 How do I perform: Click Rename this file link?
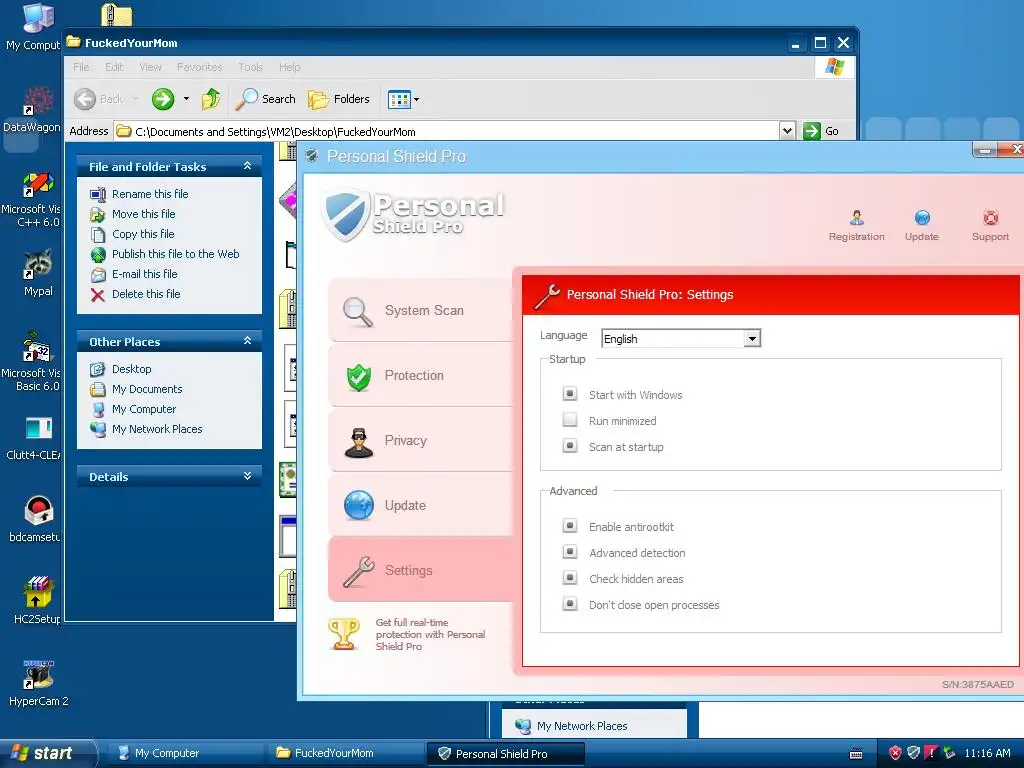tap(150, 194)
